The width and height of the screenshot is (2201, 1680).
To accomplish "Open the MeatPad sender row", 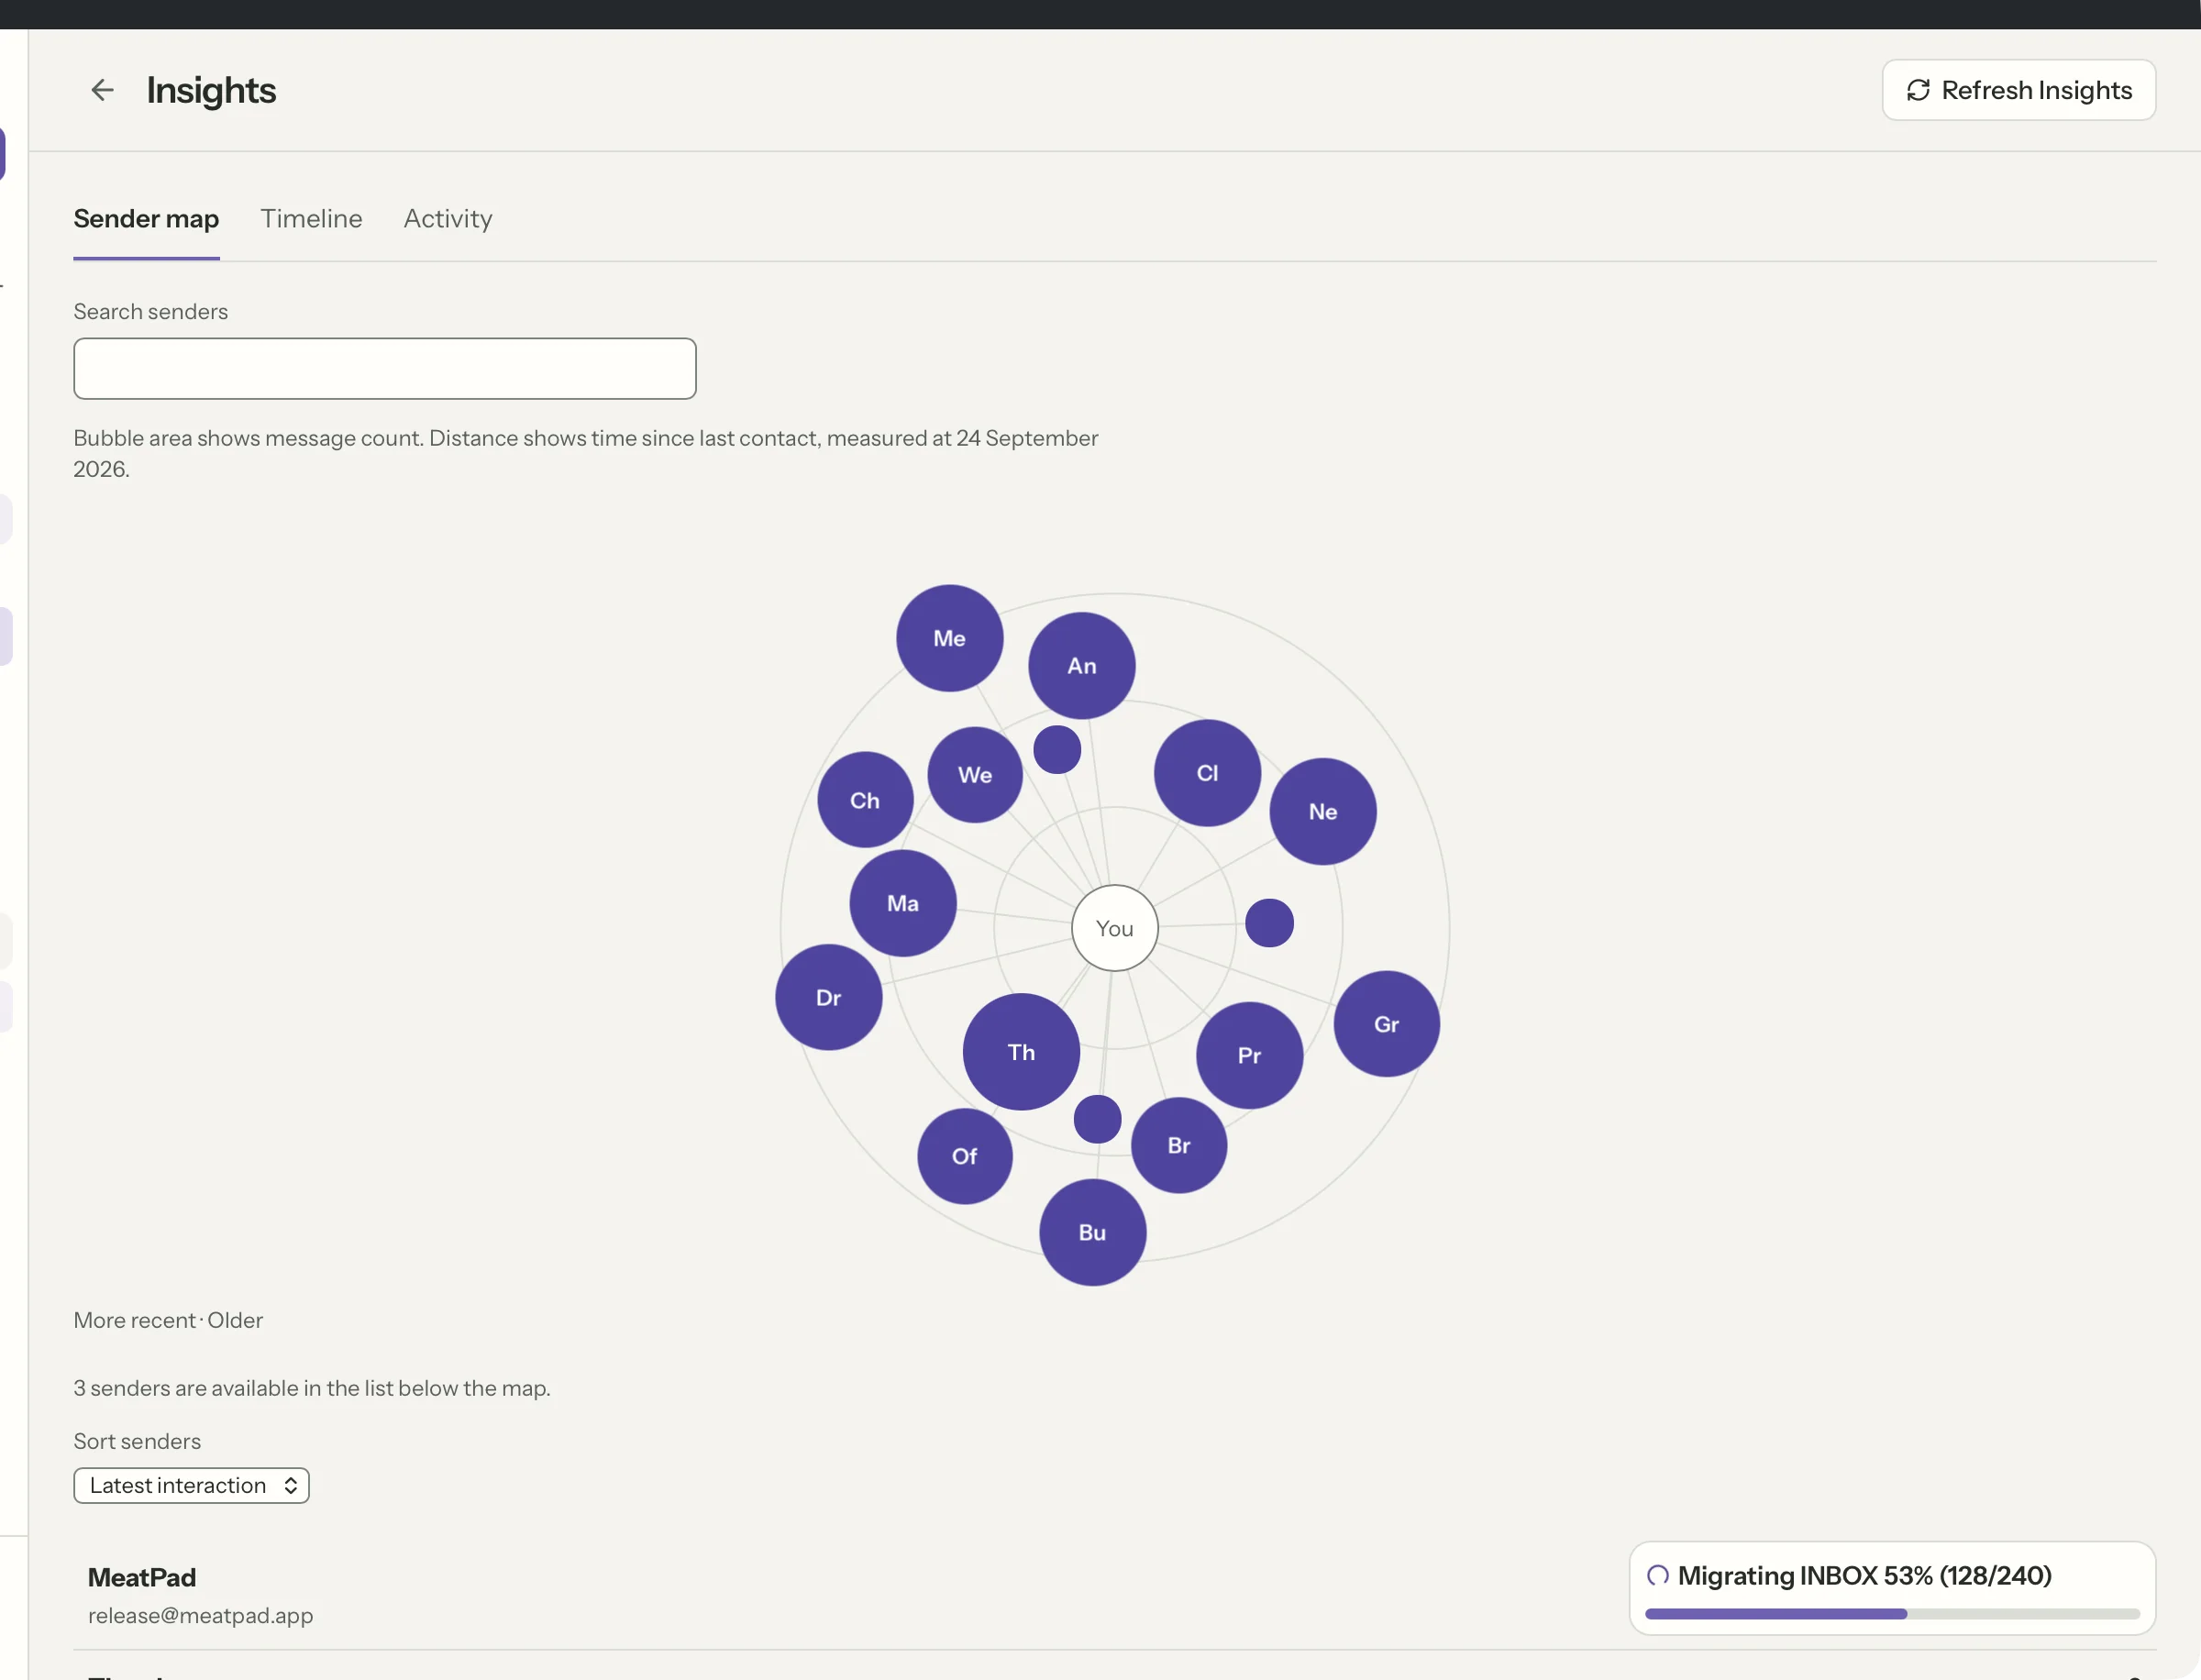I will [x=1114, y=1595].
